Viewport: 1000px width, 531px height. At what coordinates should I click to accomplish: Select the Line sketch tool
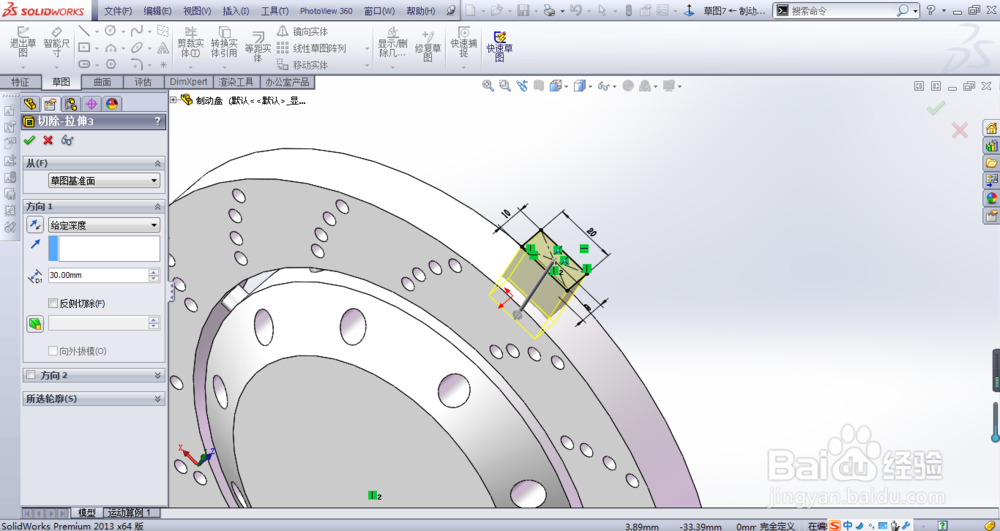(84, 31)
